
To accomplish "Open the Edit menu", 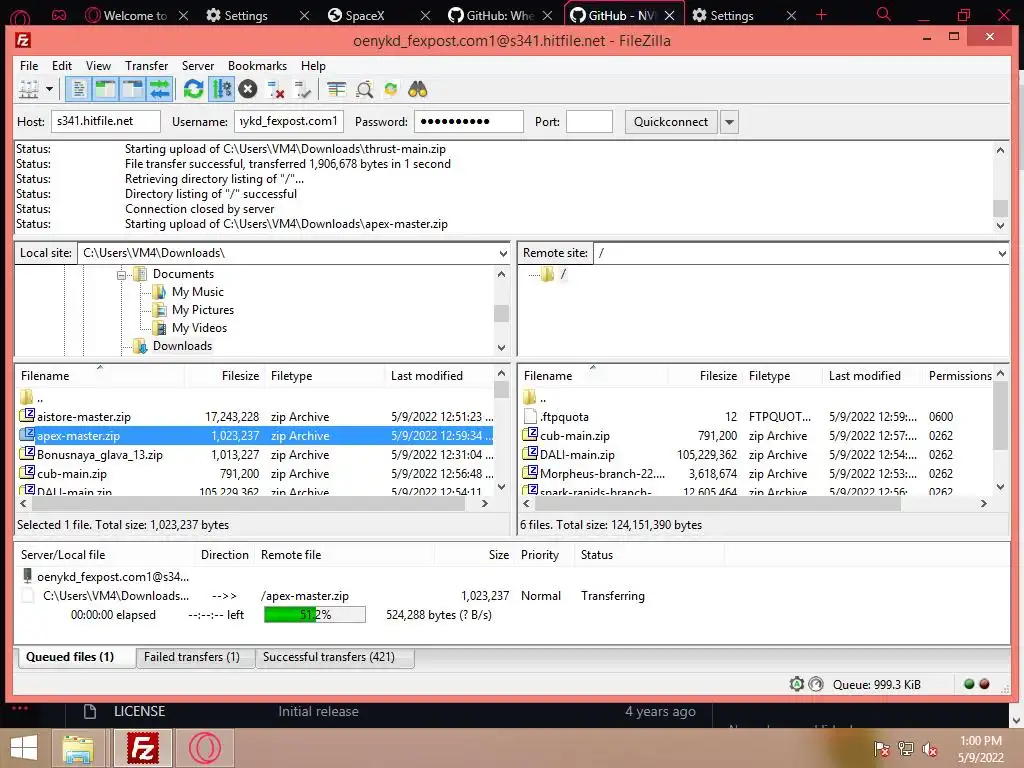I will pos(62,65).
